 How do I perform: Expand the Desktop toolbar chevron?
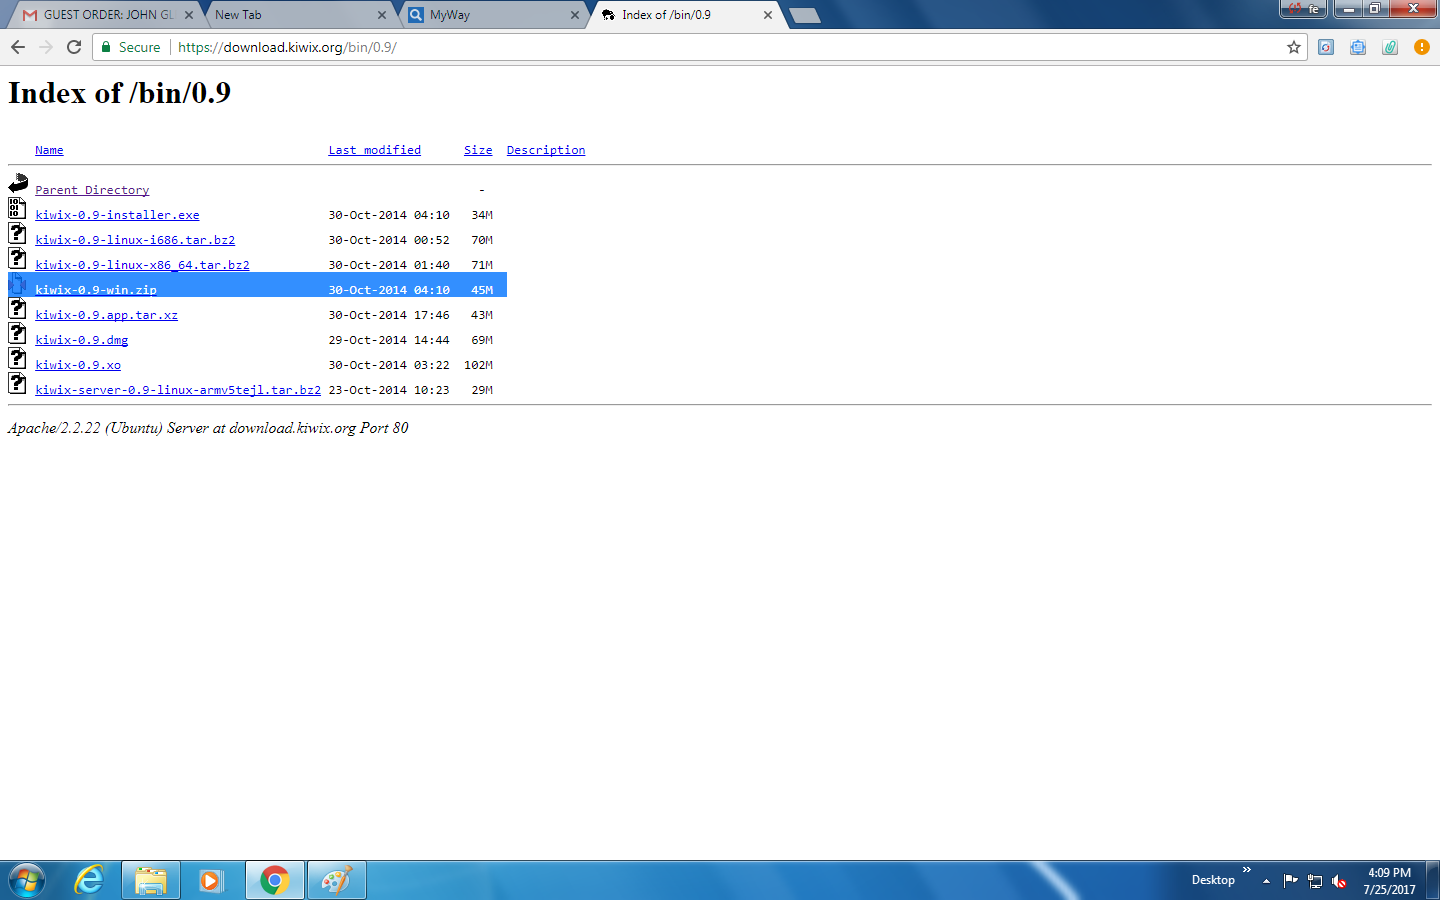tap(1247, 870)
